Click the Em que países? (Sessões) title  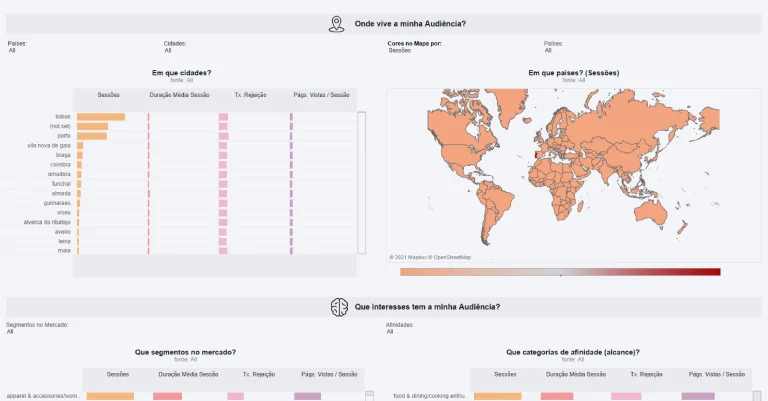(x=574, y=73)
